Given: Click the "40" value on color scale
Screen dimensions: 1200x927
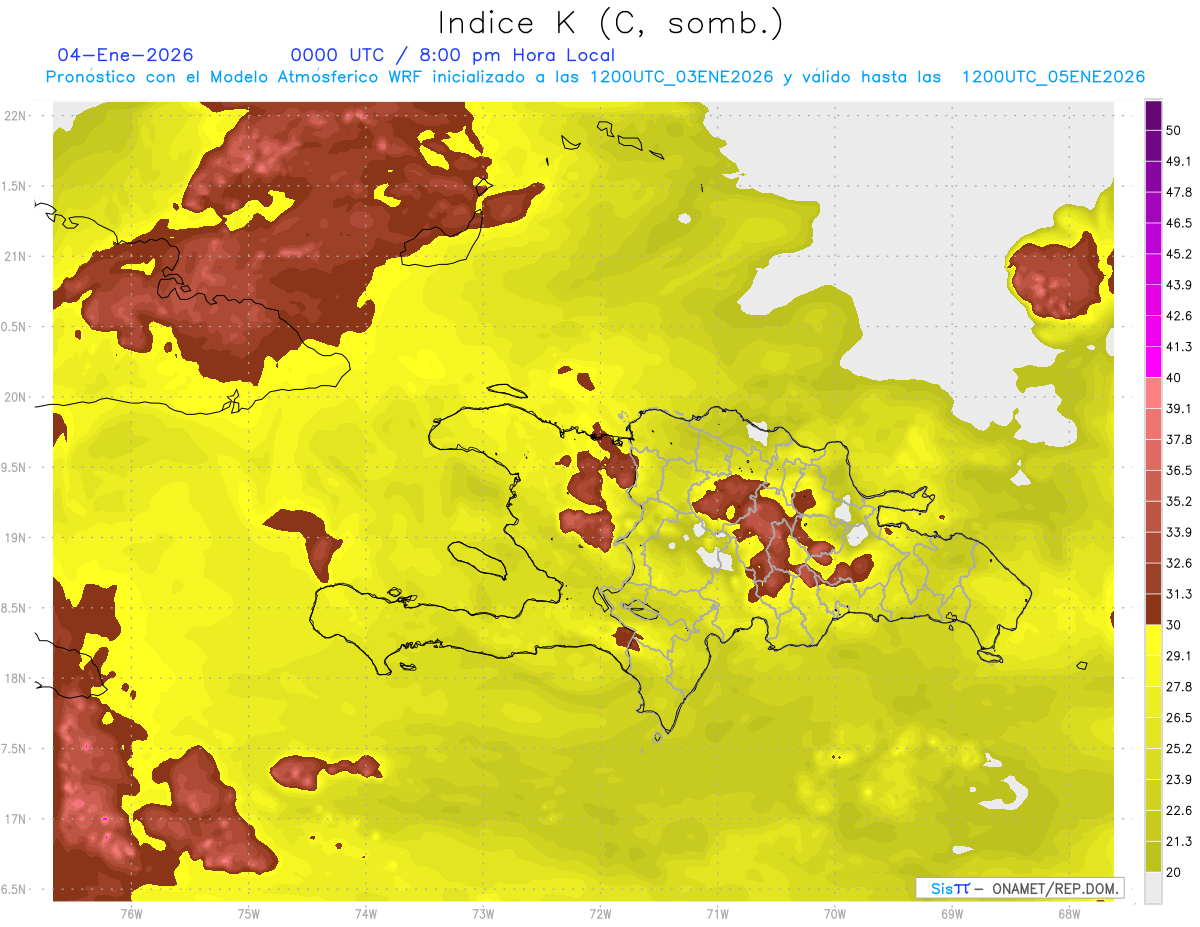Looking at the screenshot, I should pyautogui.click(x=1175, y=378).
